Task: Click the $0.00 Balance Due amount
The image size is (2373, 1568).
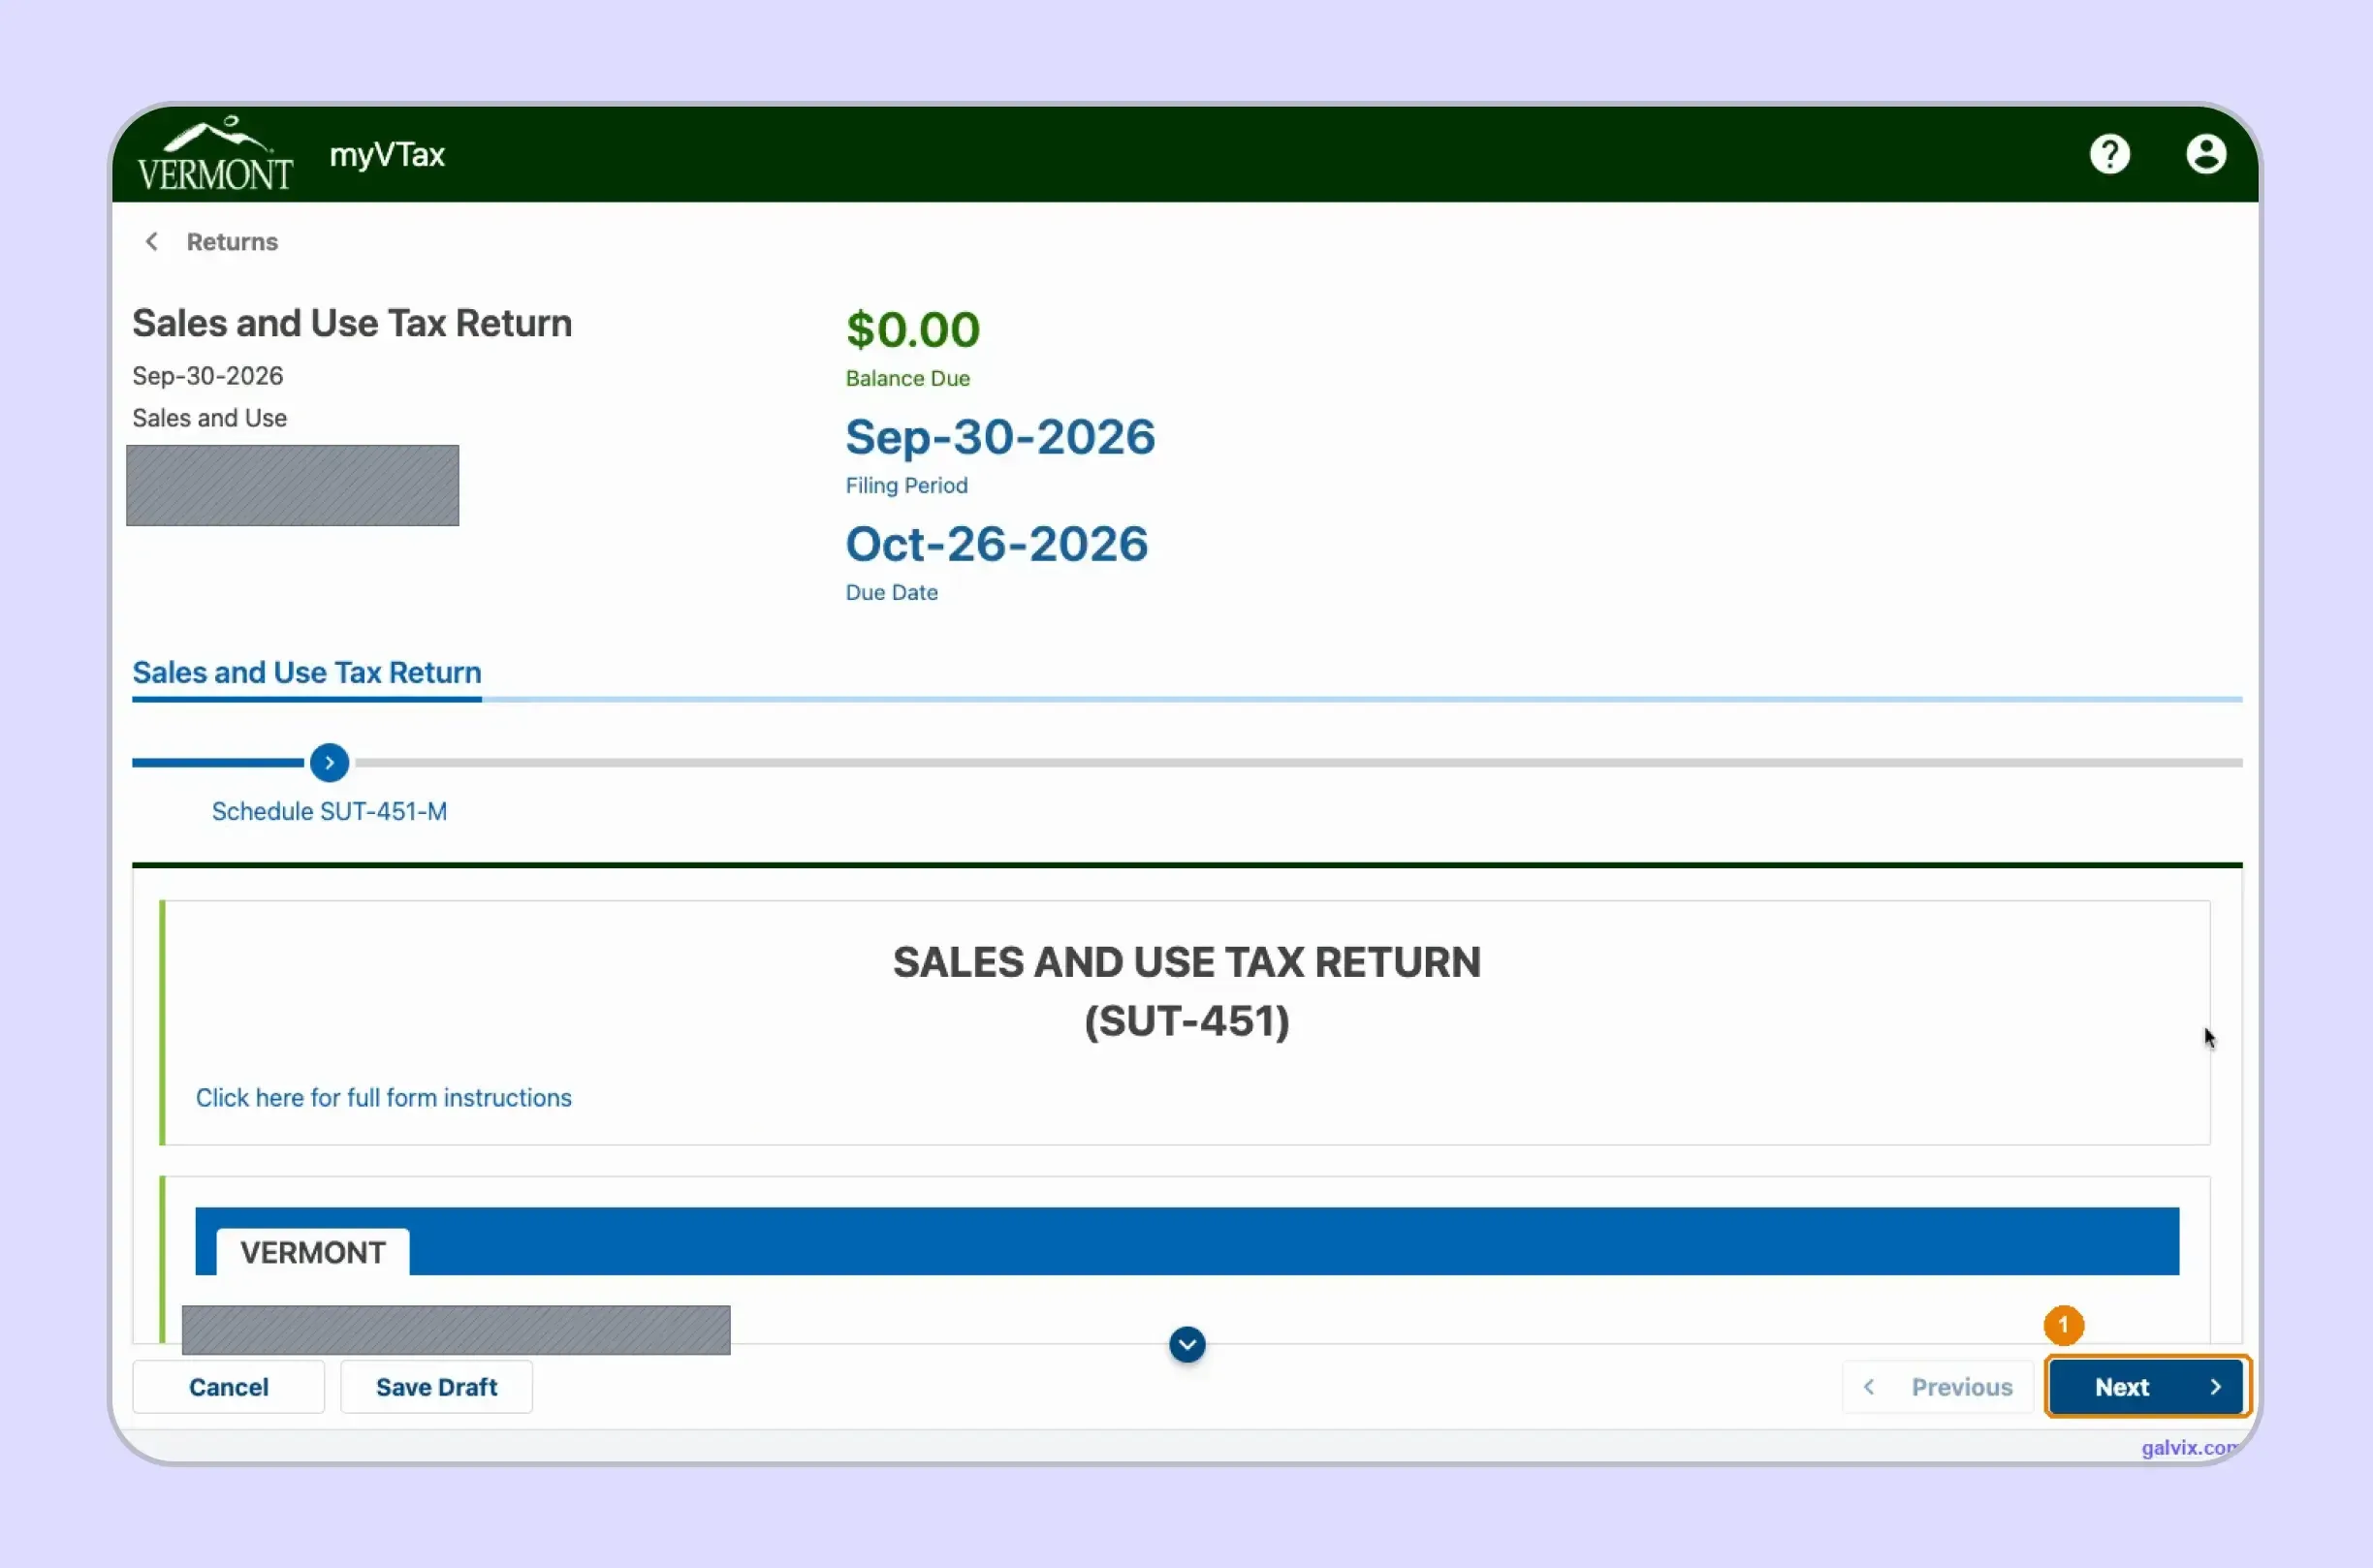Action: tap(913, 329)
